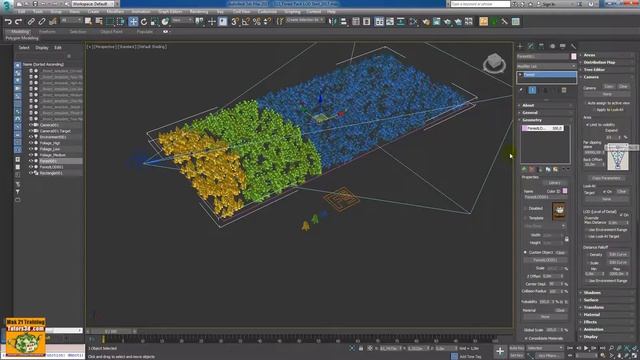Open the Create command panel tab

tap(520, 46)
